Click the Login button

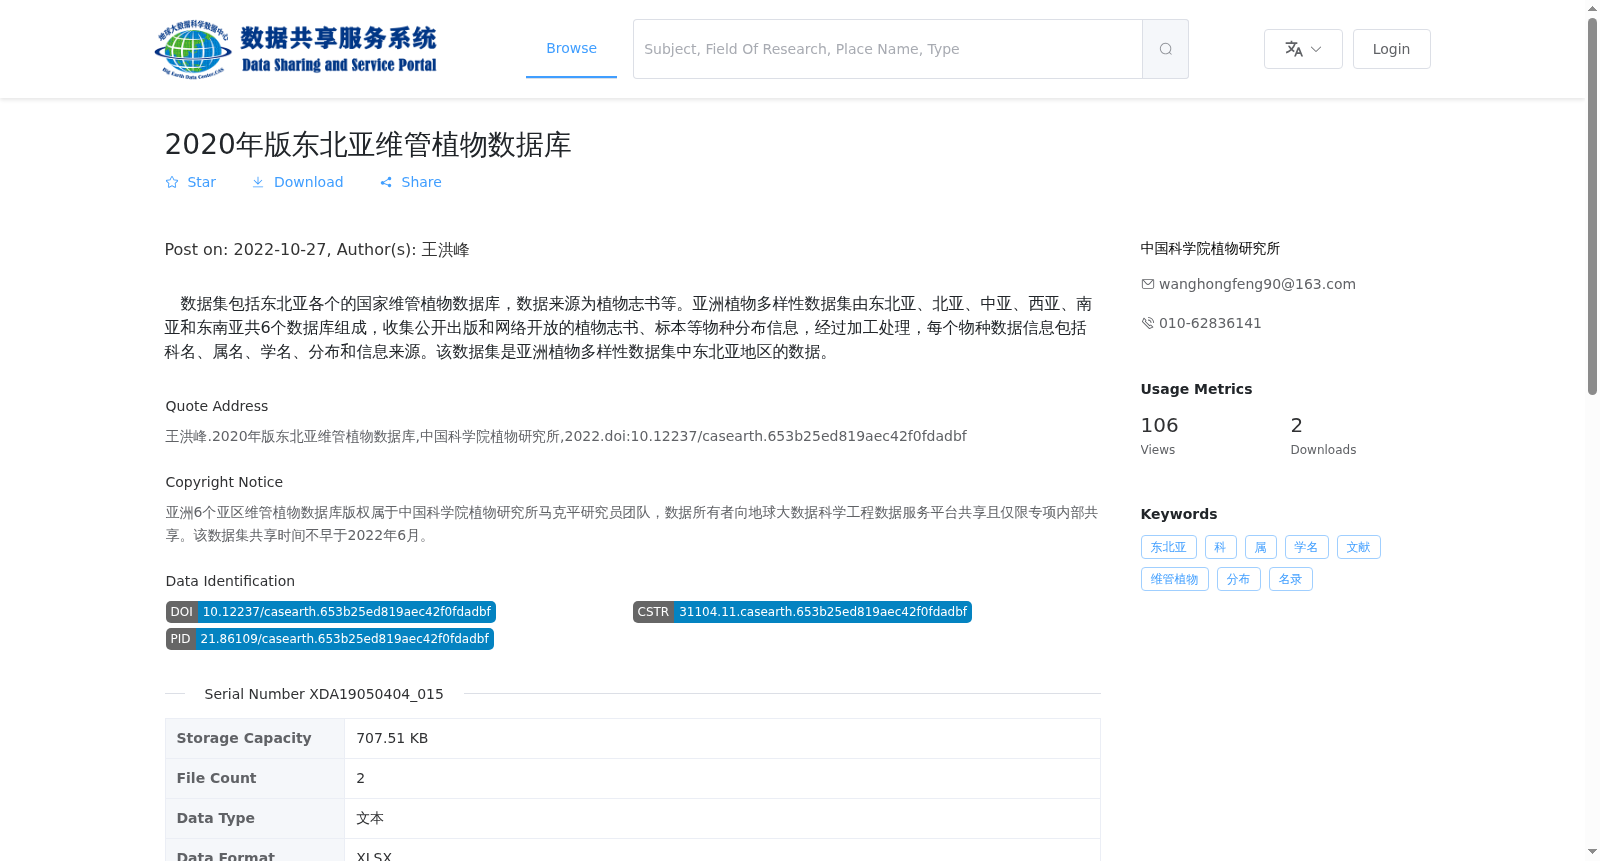(1391, 49)
